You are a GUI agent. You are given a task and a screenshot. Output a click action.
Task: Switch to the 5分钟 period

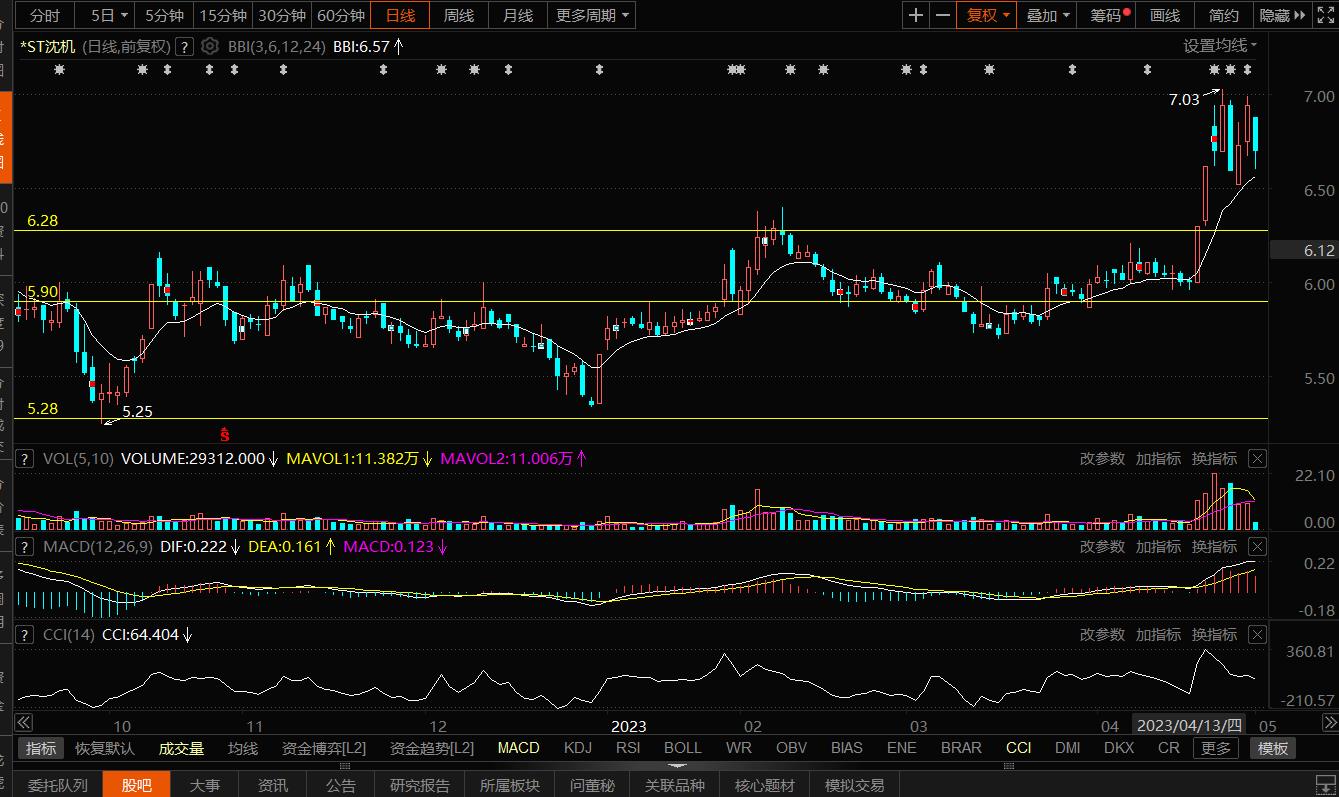coord(165,15)
